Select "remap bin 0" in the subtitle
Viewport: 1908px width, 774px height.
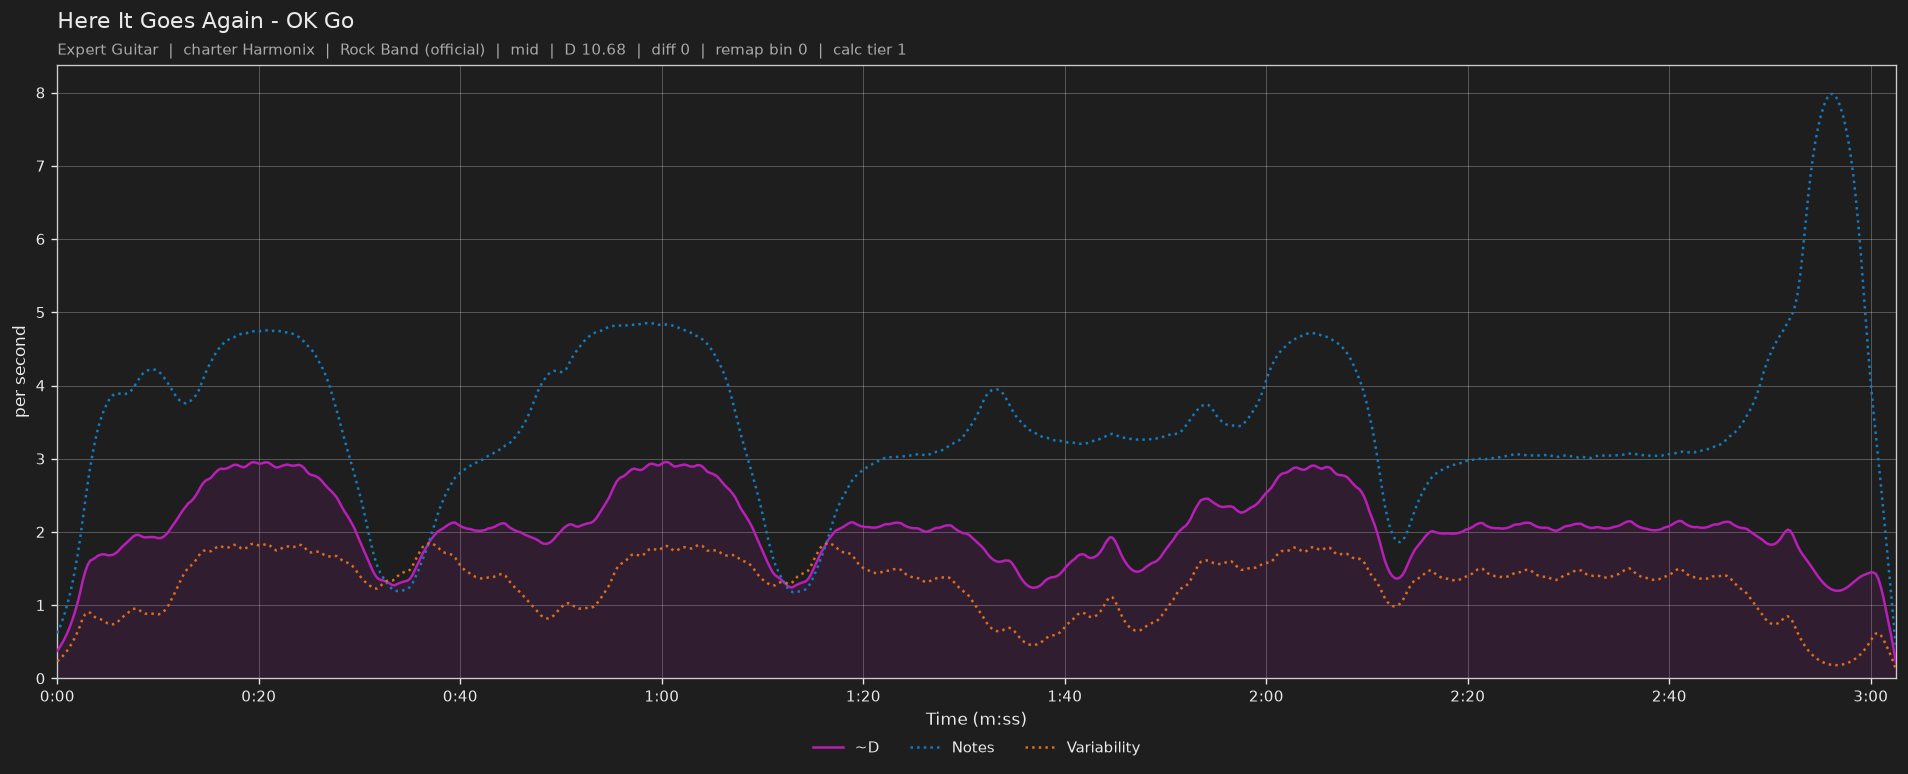point(761,50)
